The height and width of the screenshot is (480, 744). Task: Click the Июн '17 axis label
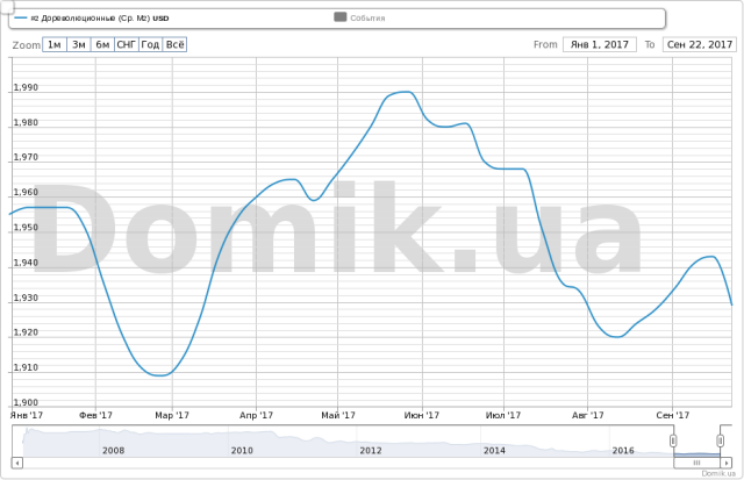[421, 415]
